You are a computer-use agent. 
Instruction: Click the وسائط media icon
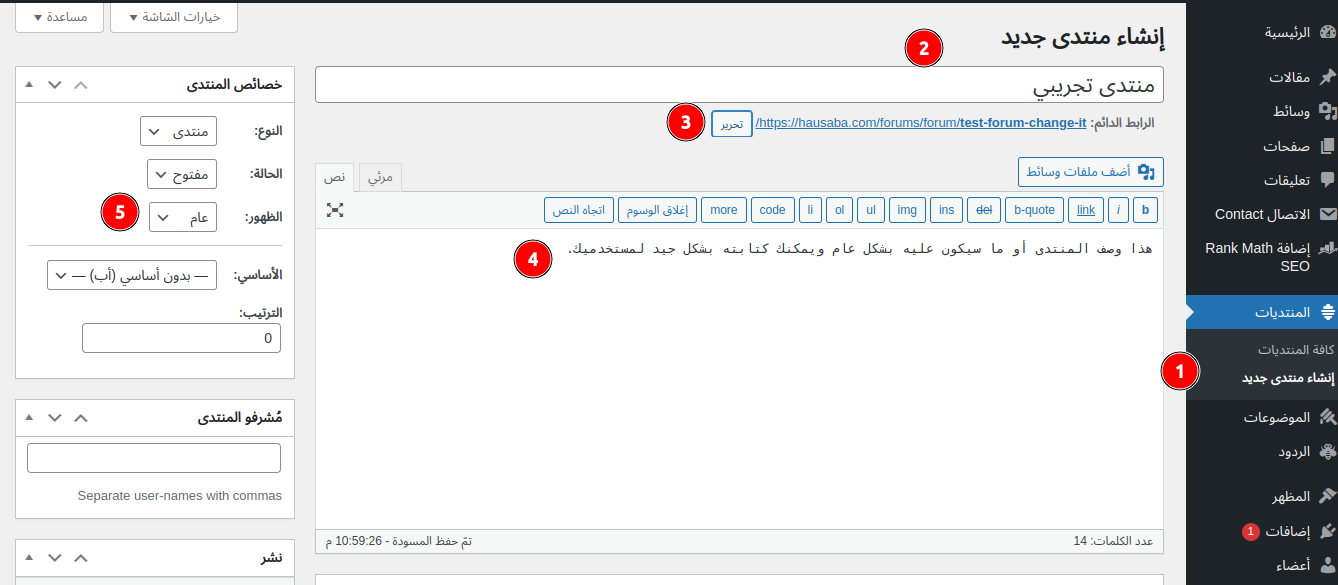click(x=1327, y=111)
